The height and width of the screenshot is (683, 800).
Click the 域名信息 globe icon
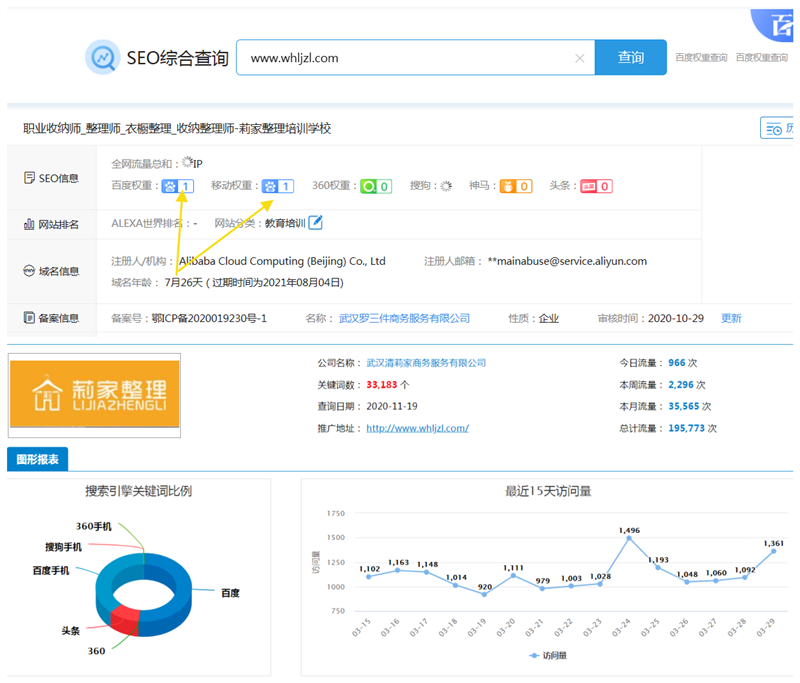point(29,271)
